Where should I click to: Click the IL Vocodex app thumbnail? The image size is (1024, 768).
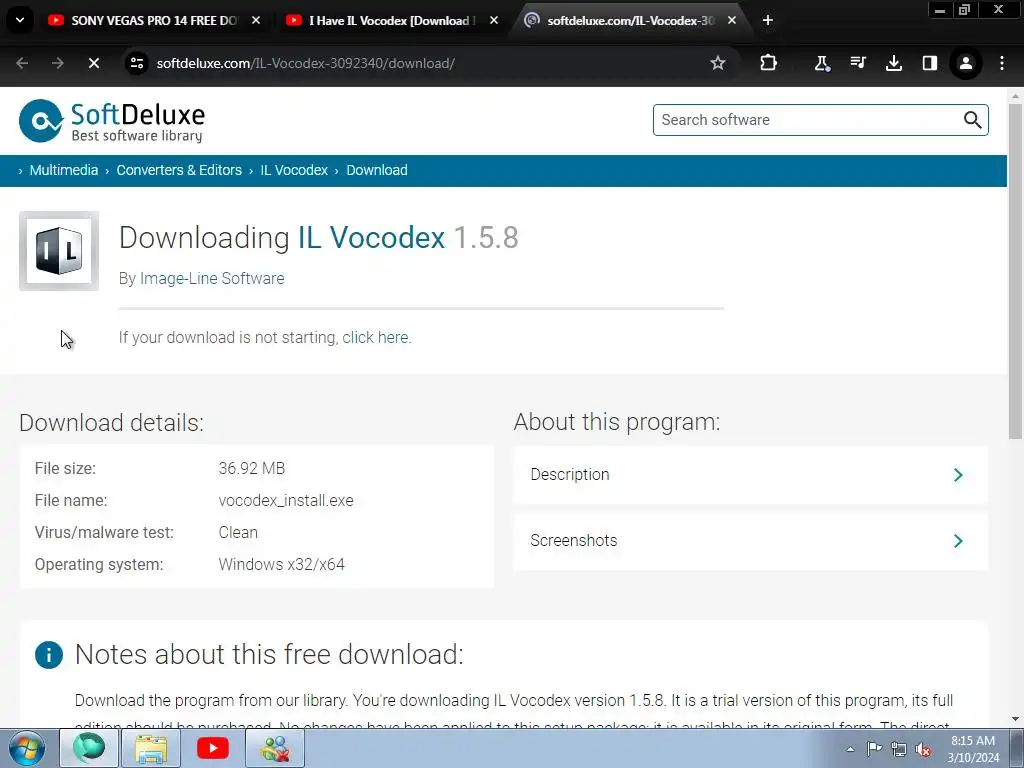(59, 251)
